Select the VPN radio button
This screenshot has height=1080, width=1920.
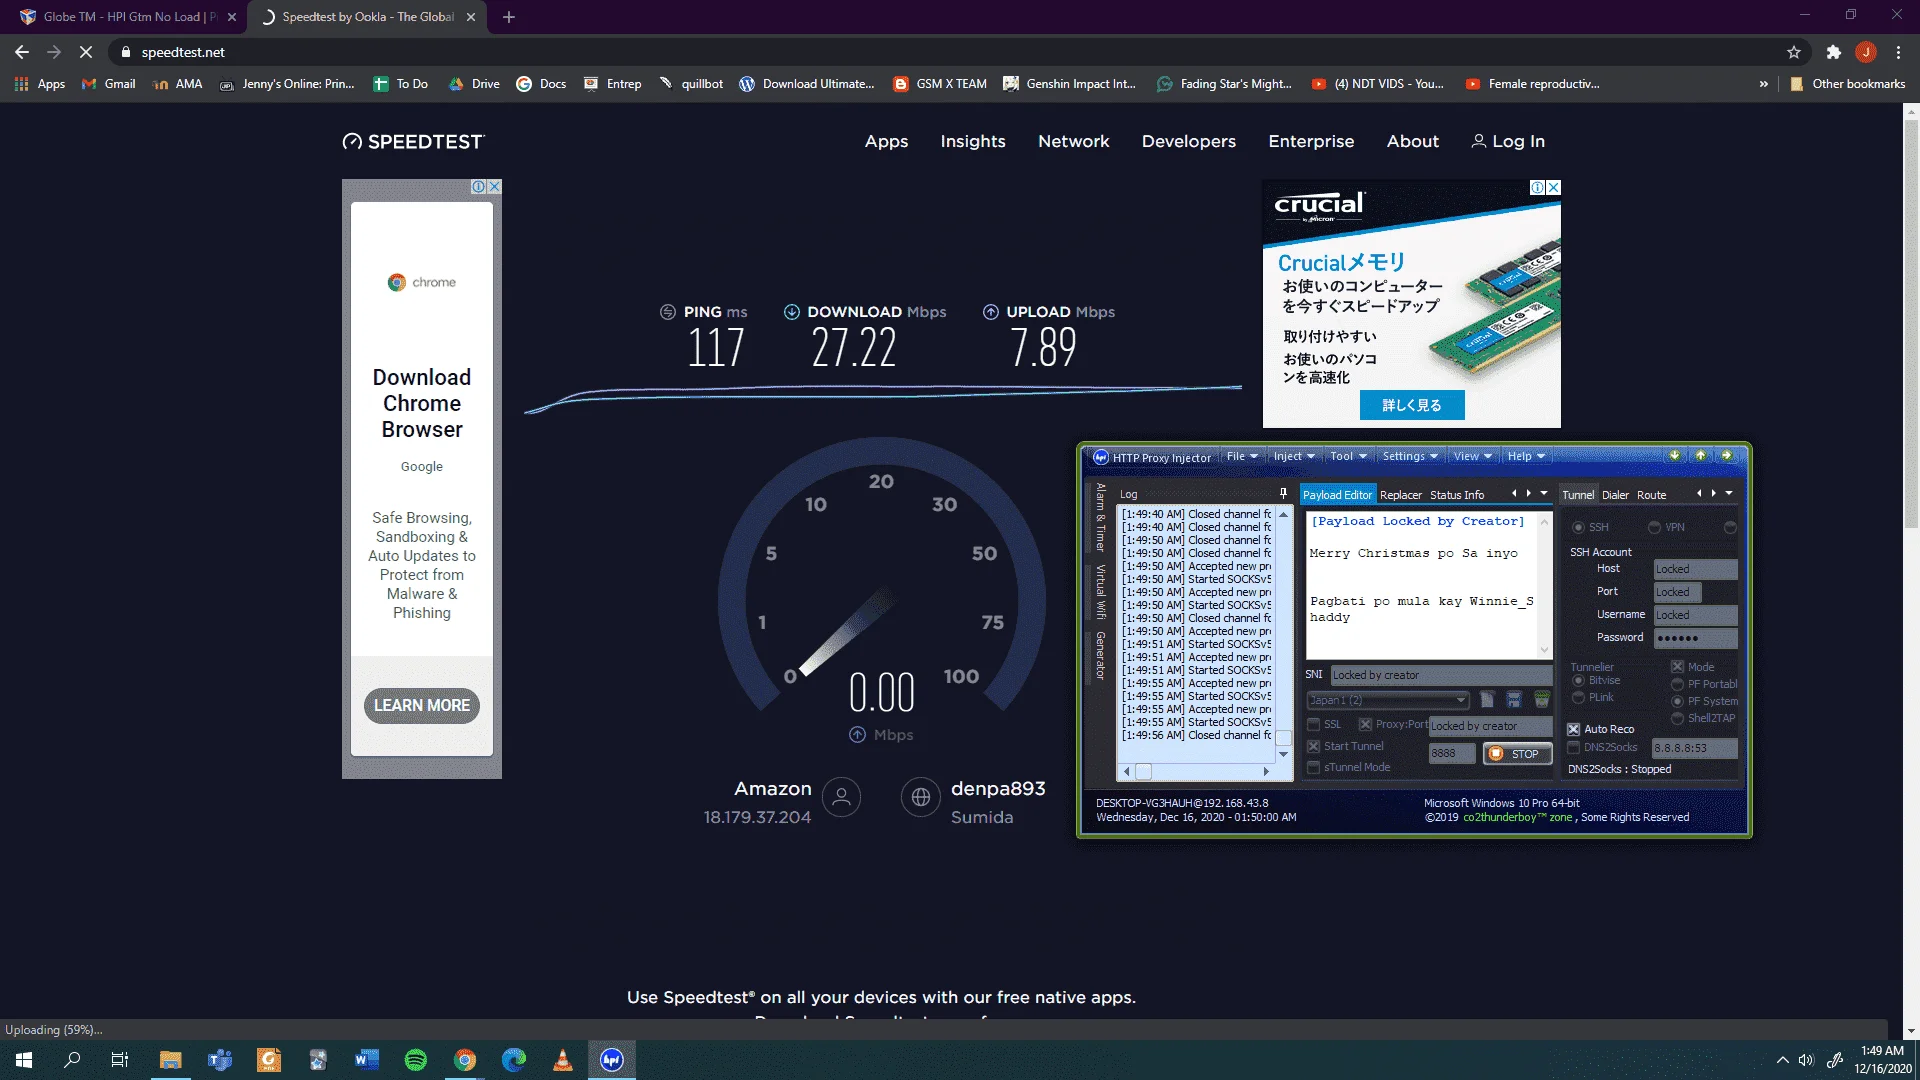1654,527
